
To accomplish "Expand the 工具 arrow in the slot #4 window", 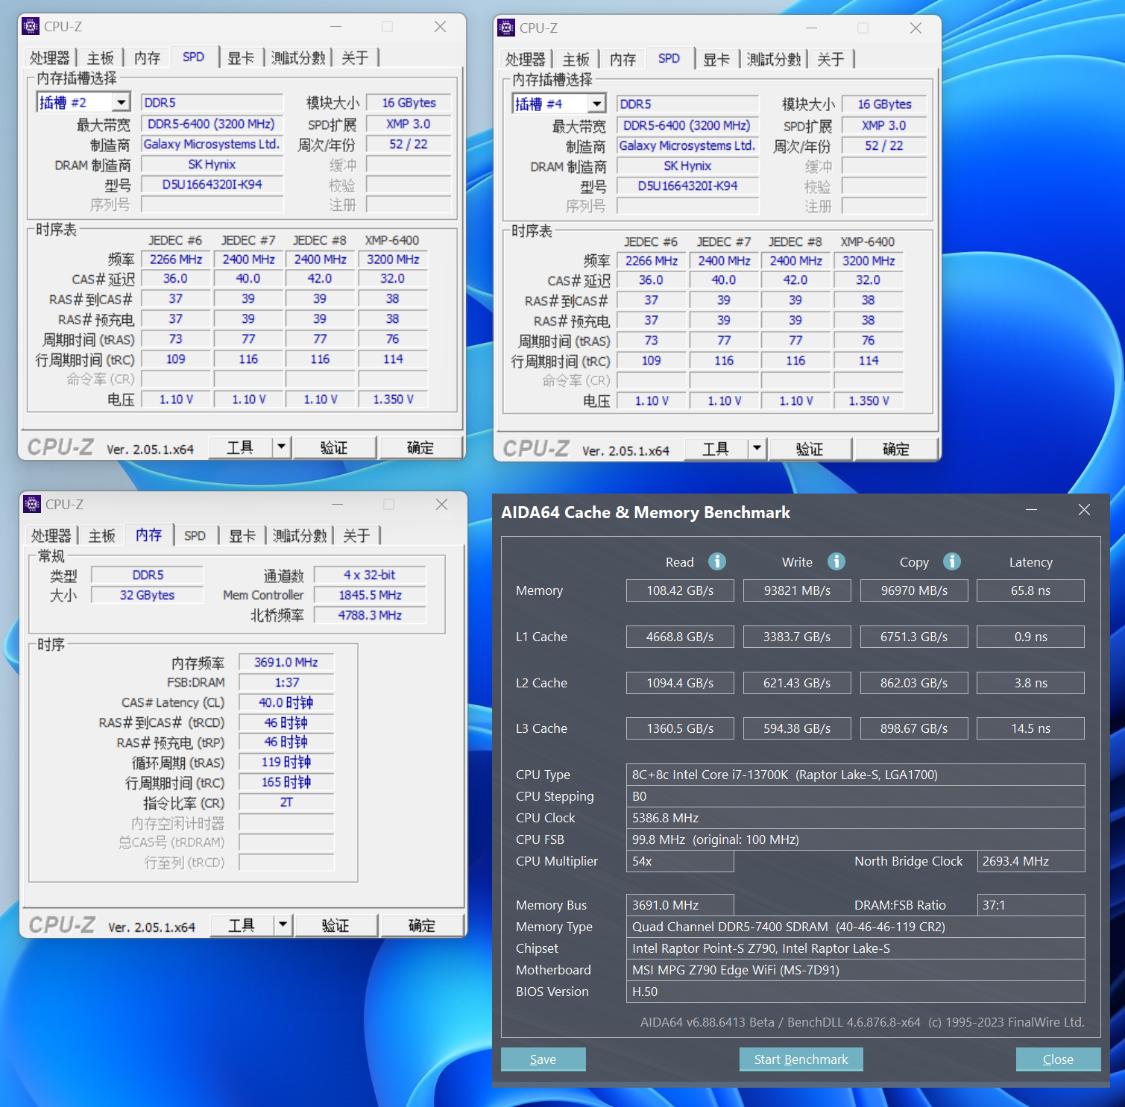I will point(757,449).
